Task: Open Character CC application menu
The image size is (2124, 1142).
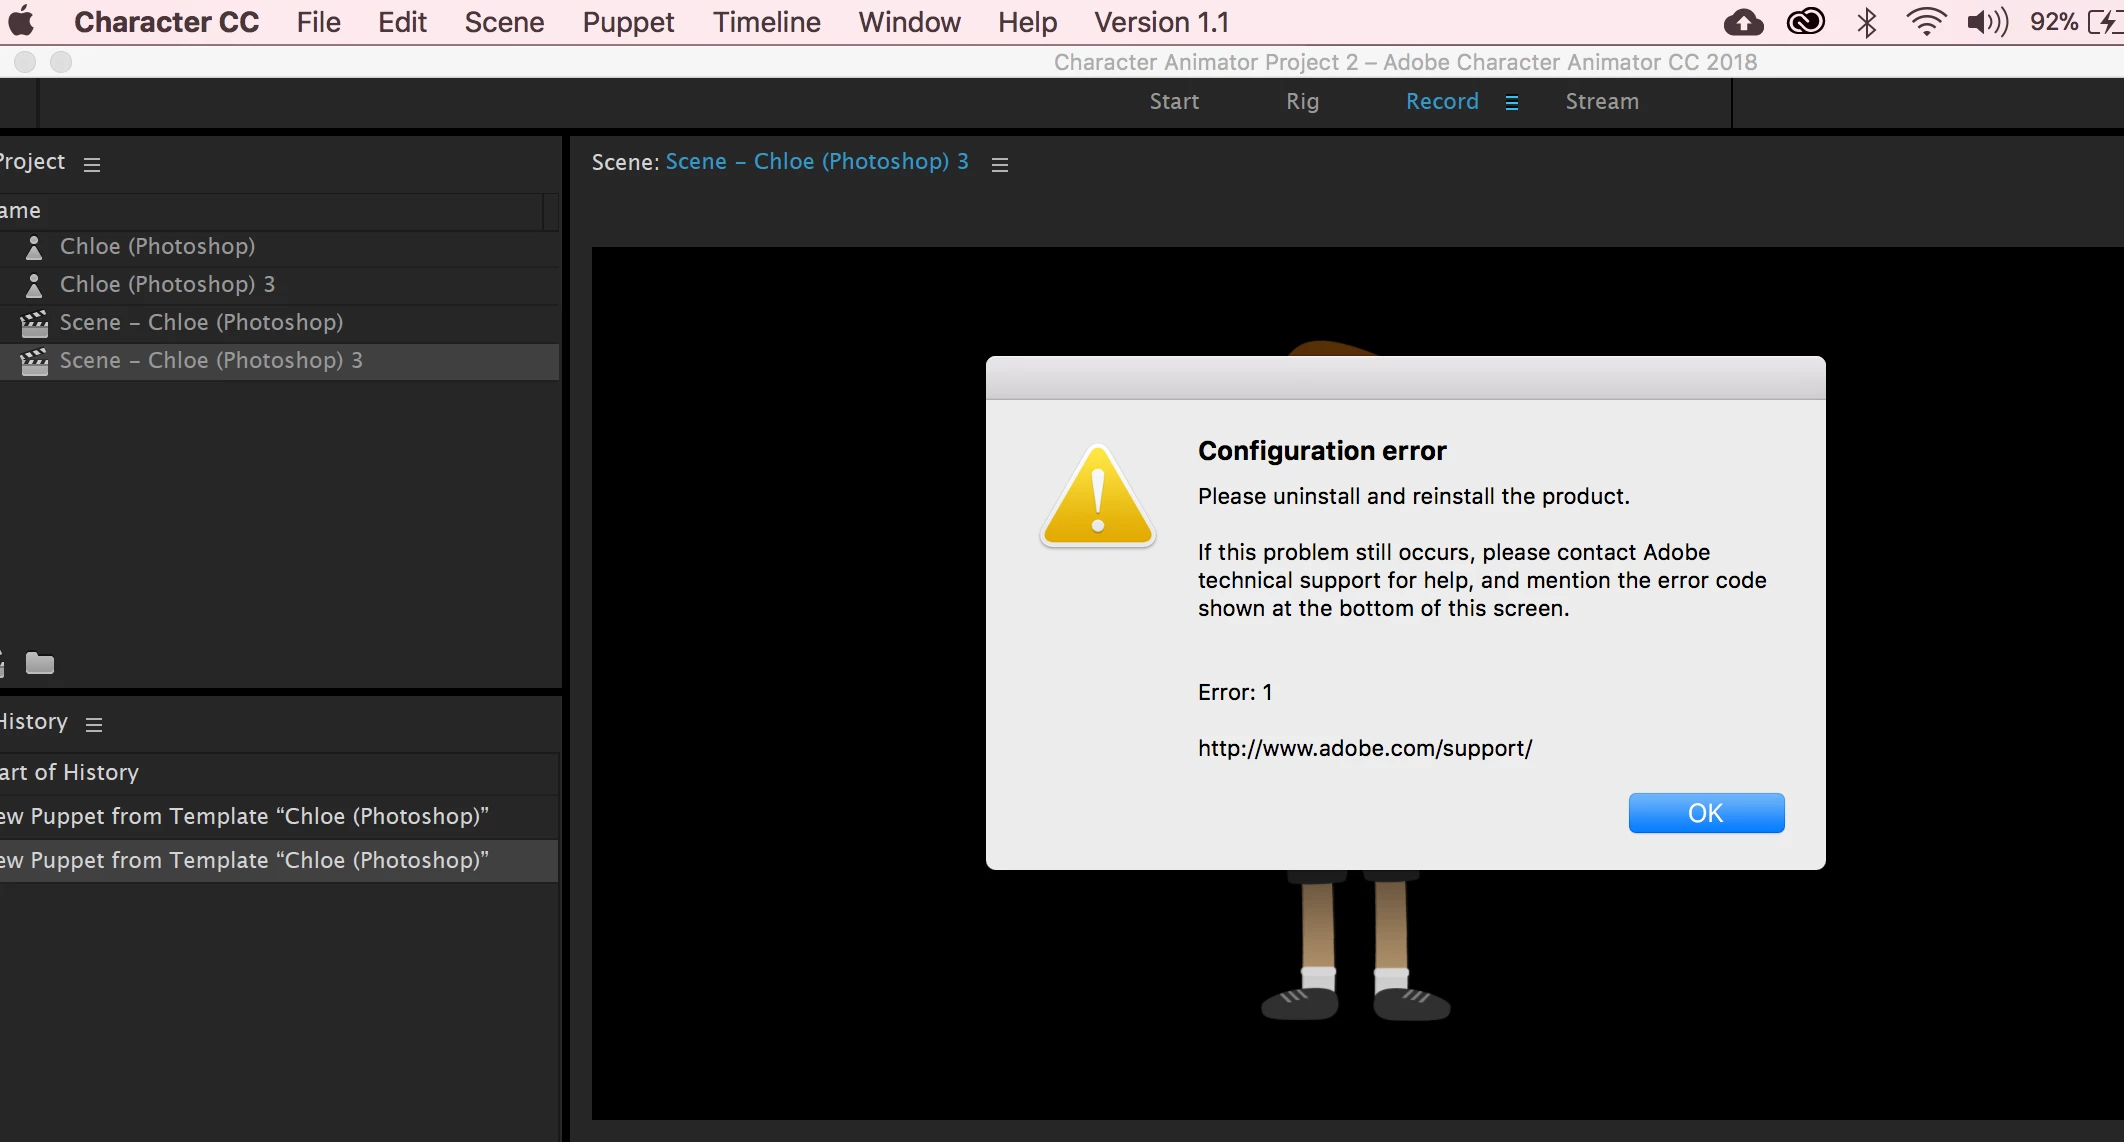Action: point(166,22)
